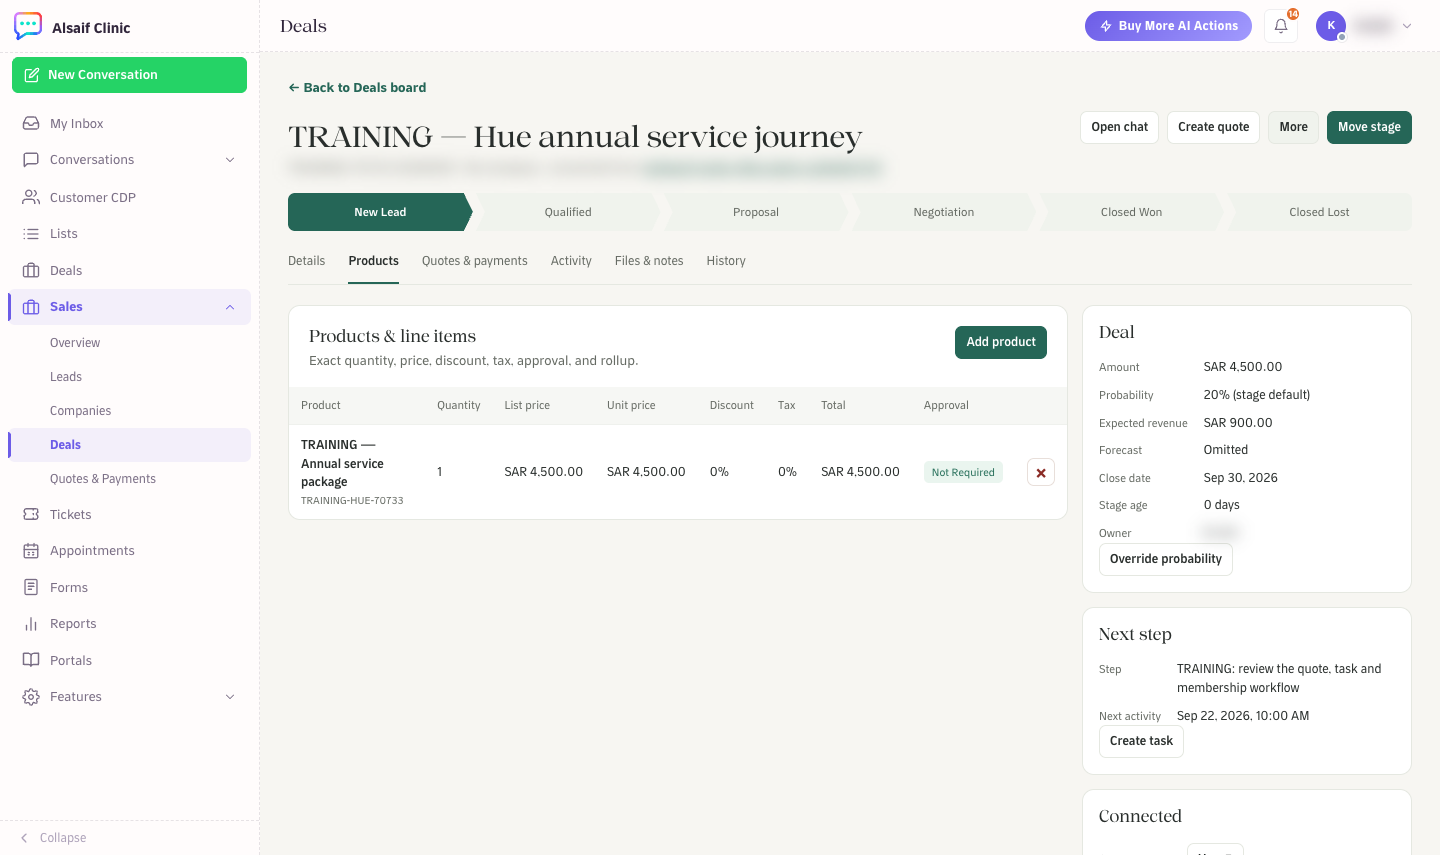Go Back to Deals board link
Viewport: 1440px width, 855px height.
click(357, 88)
